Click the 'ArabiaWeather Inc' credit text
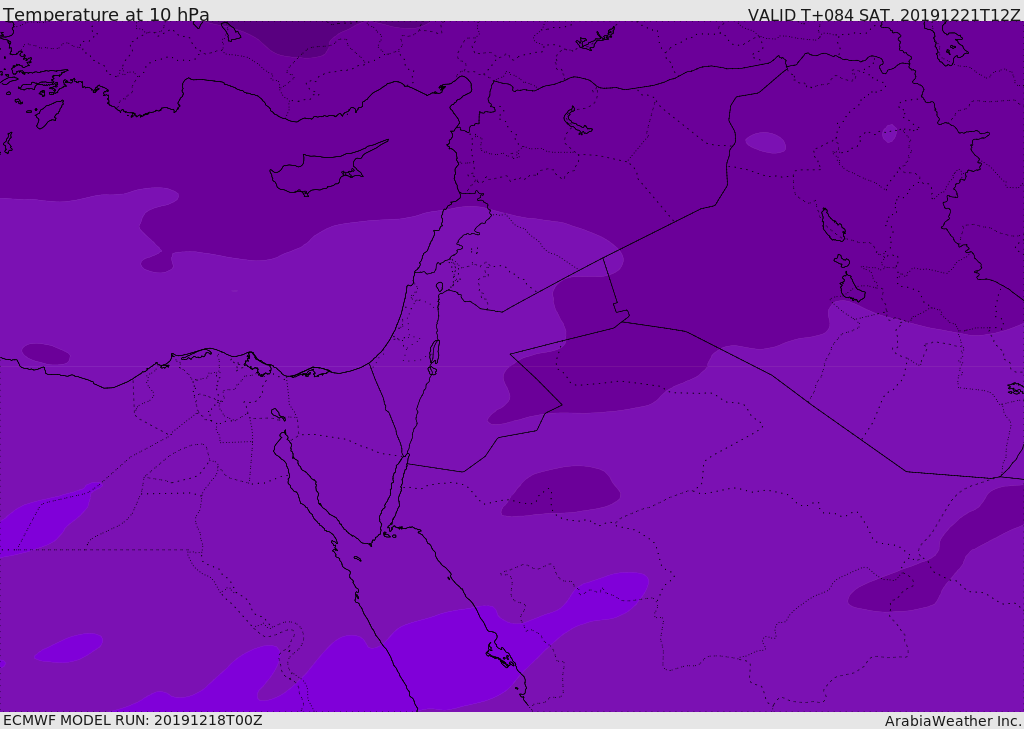1024x729 pixels. click(x=953, y=721)
